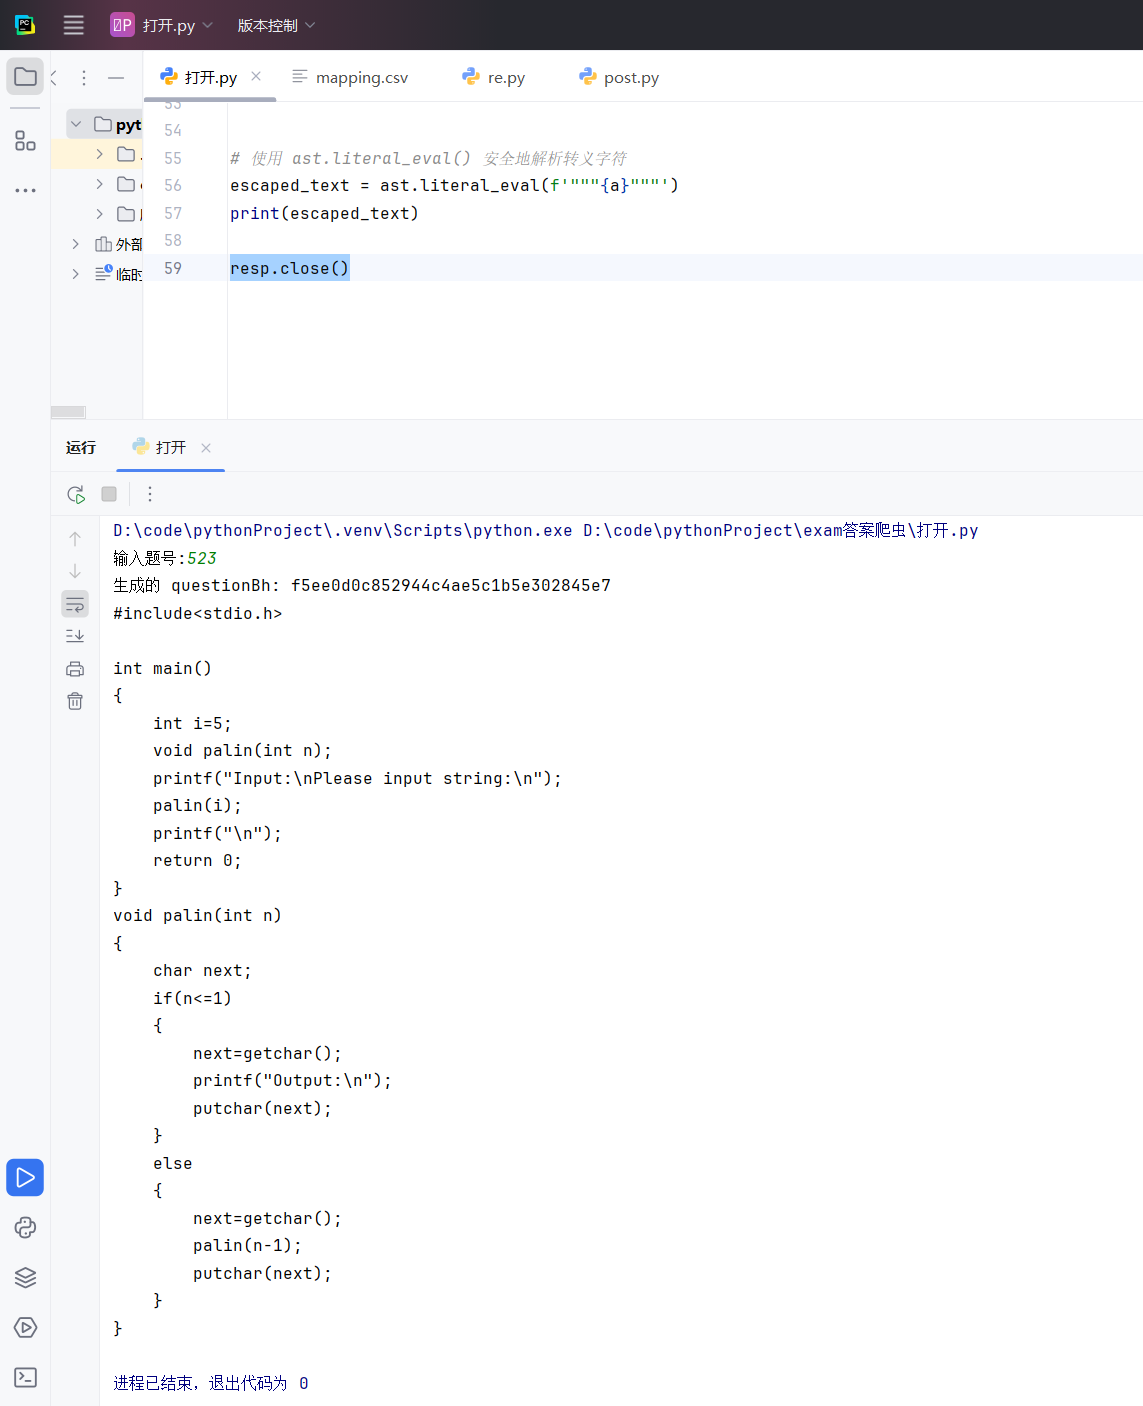Click the #include<stdio.h> output line
The image size is (1143, 1406).
tap(198, 613)
